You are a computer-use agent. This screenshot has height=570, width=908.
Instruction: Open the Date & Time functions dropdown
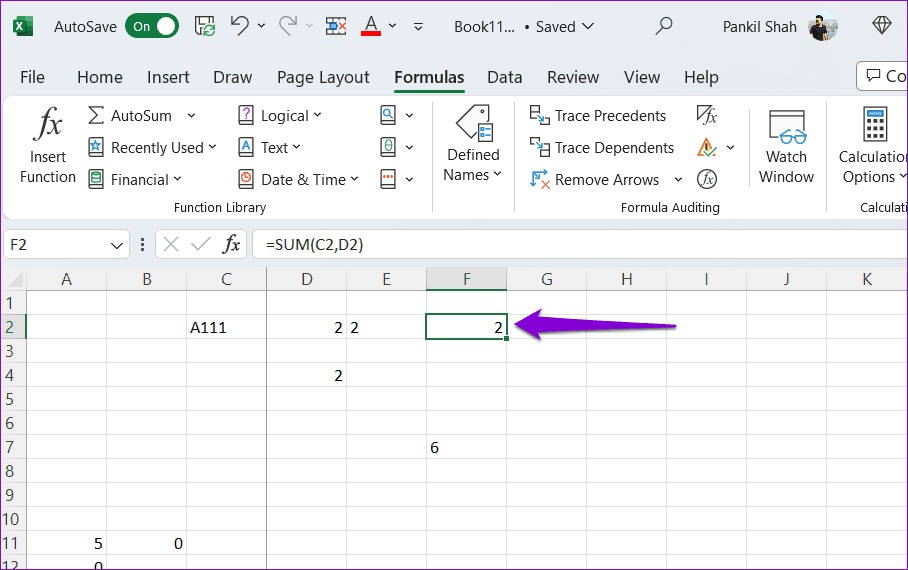click(x=298, y=180)
